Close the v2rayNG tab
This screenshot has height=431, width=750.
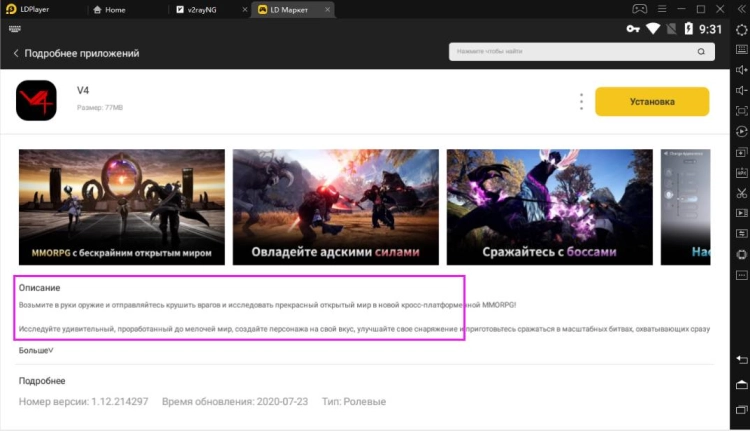pyautogui.click(x=245, y=10)
